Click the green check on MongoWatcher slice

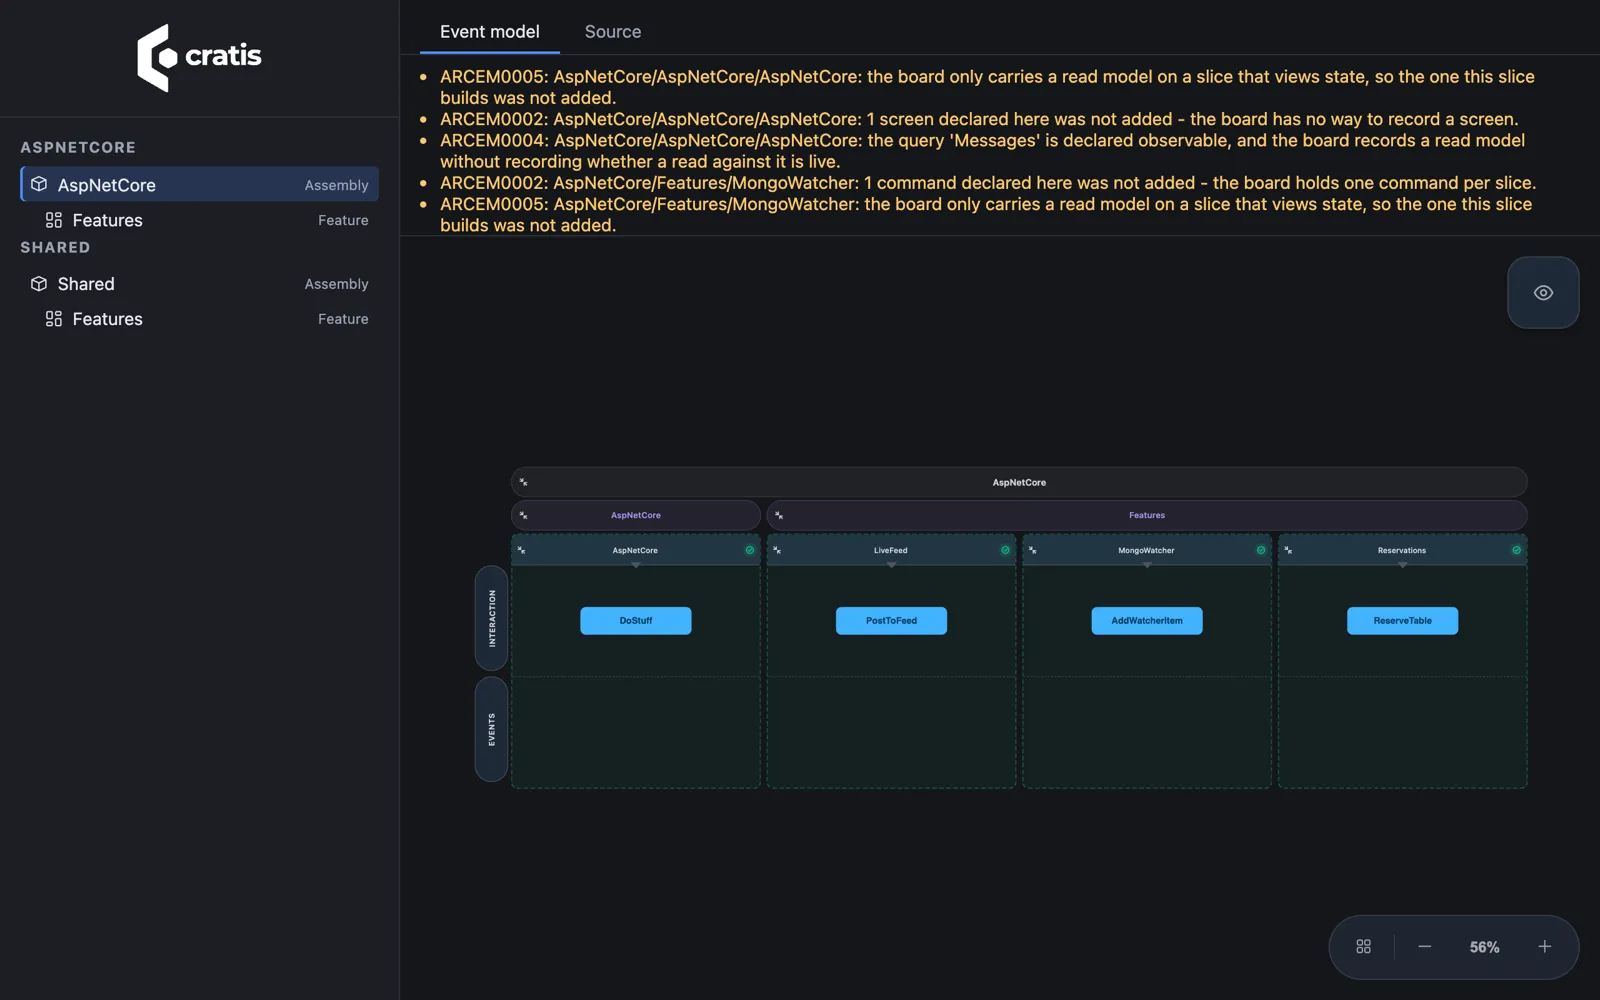[x=1261, y=550]
